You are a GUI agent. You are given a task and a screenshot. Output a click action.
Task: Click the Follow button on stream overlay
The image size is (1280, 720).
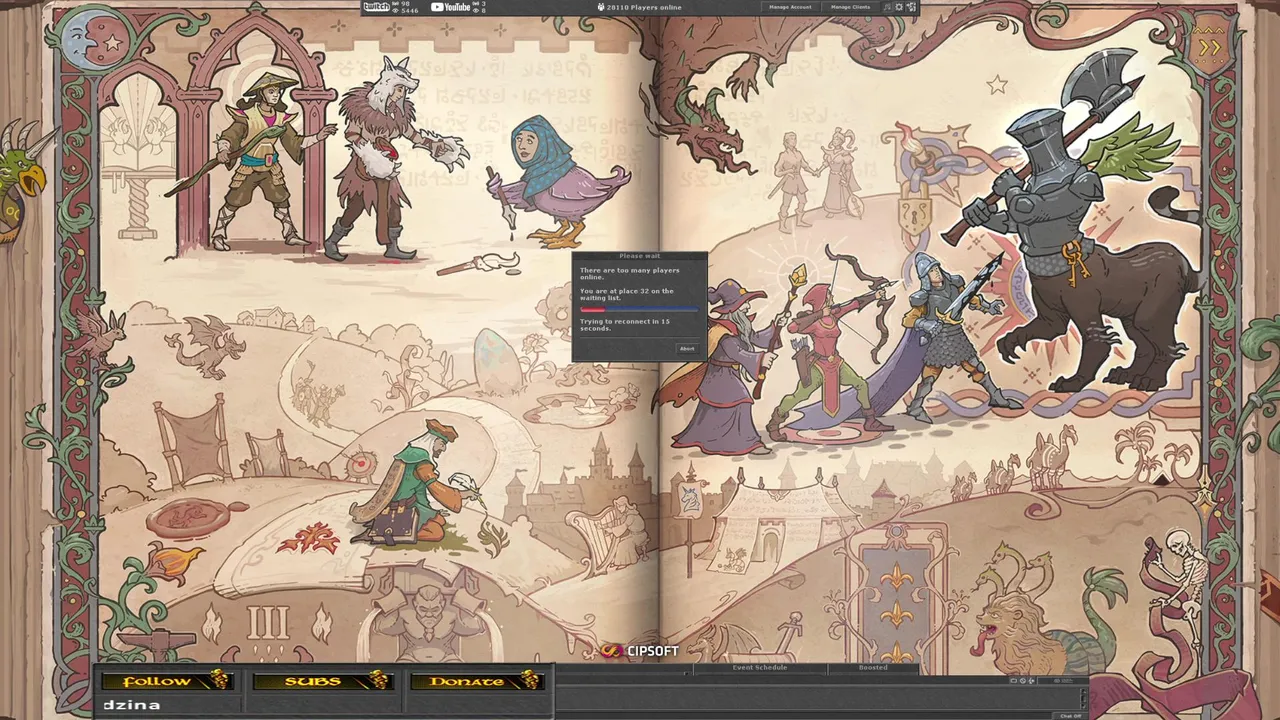pos(168,681)
